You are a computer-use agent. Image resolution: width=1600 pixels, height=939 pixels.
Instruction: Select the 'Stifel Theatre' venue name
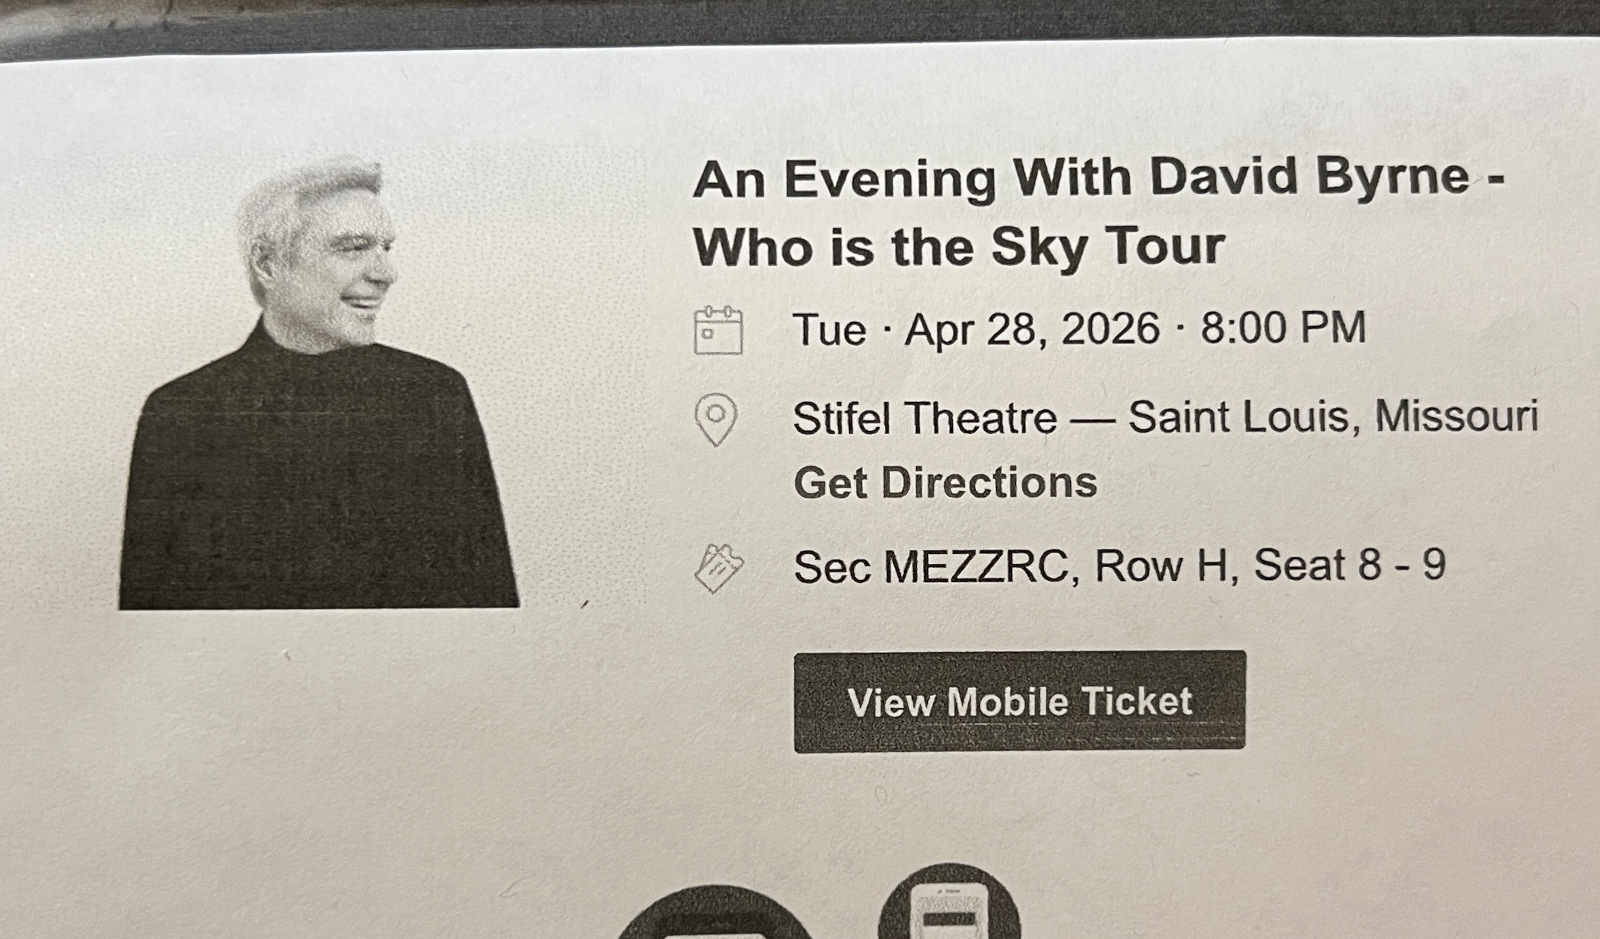click(x=924, y=418)
